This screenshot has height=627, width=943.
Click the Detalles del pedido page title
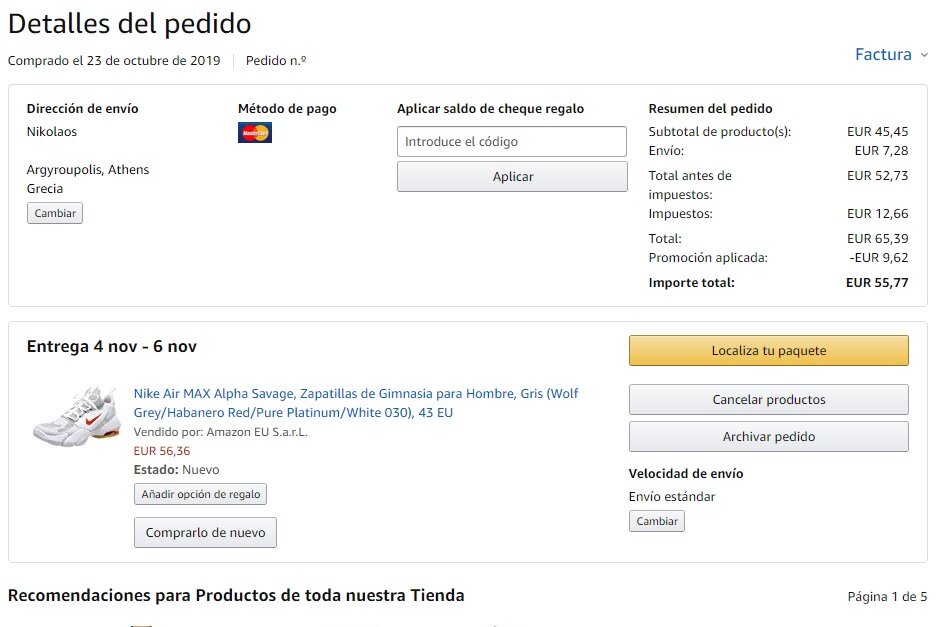(130, 24)
